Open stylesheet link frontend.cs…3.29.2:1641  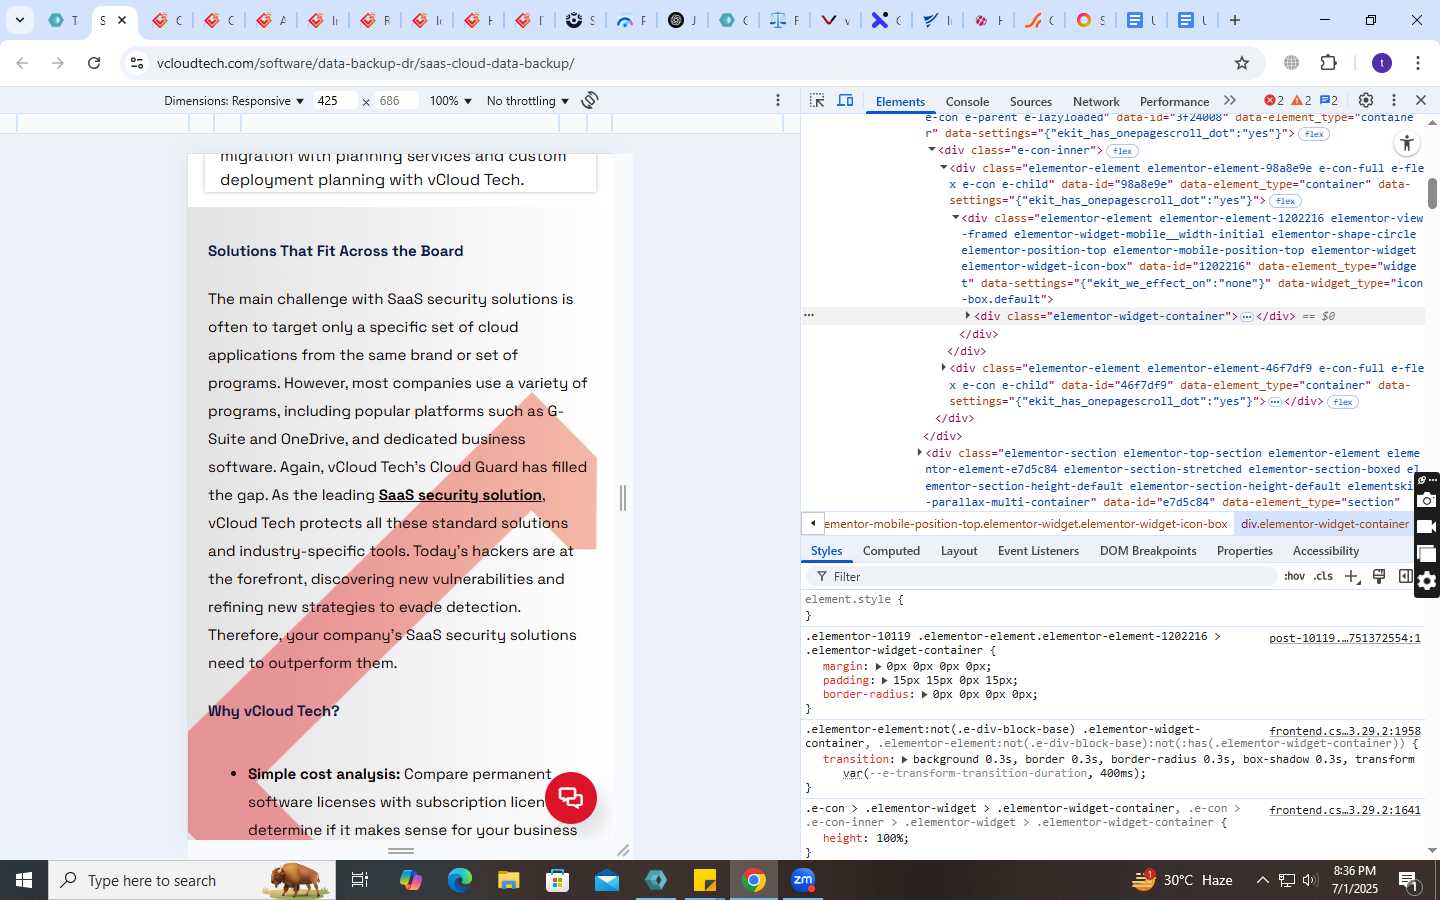pyautogui.click(x=1344, y=810)
